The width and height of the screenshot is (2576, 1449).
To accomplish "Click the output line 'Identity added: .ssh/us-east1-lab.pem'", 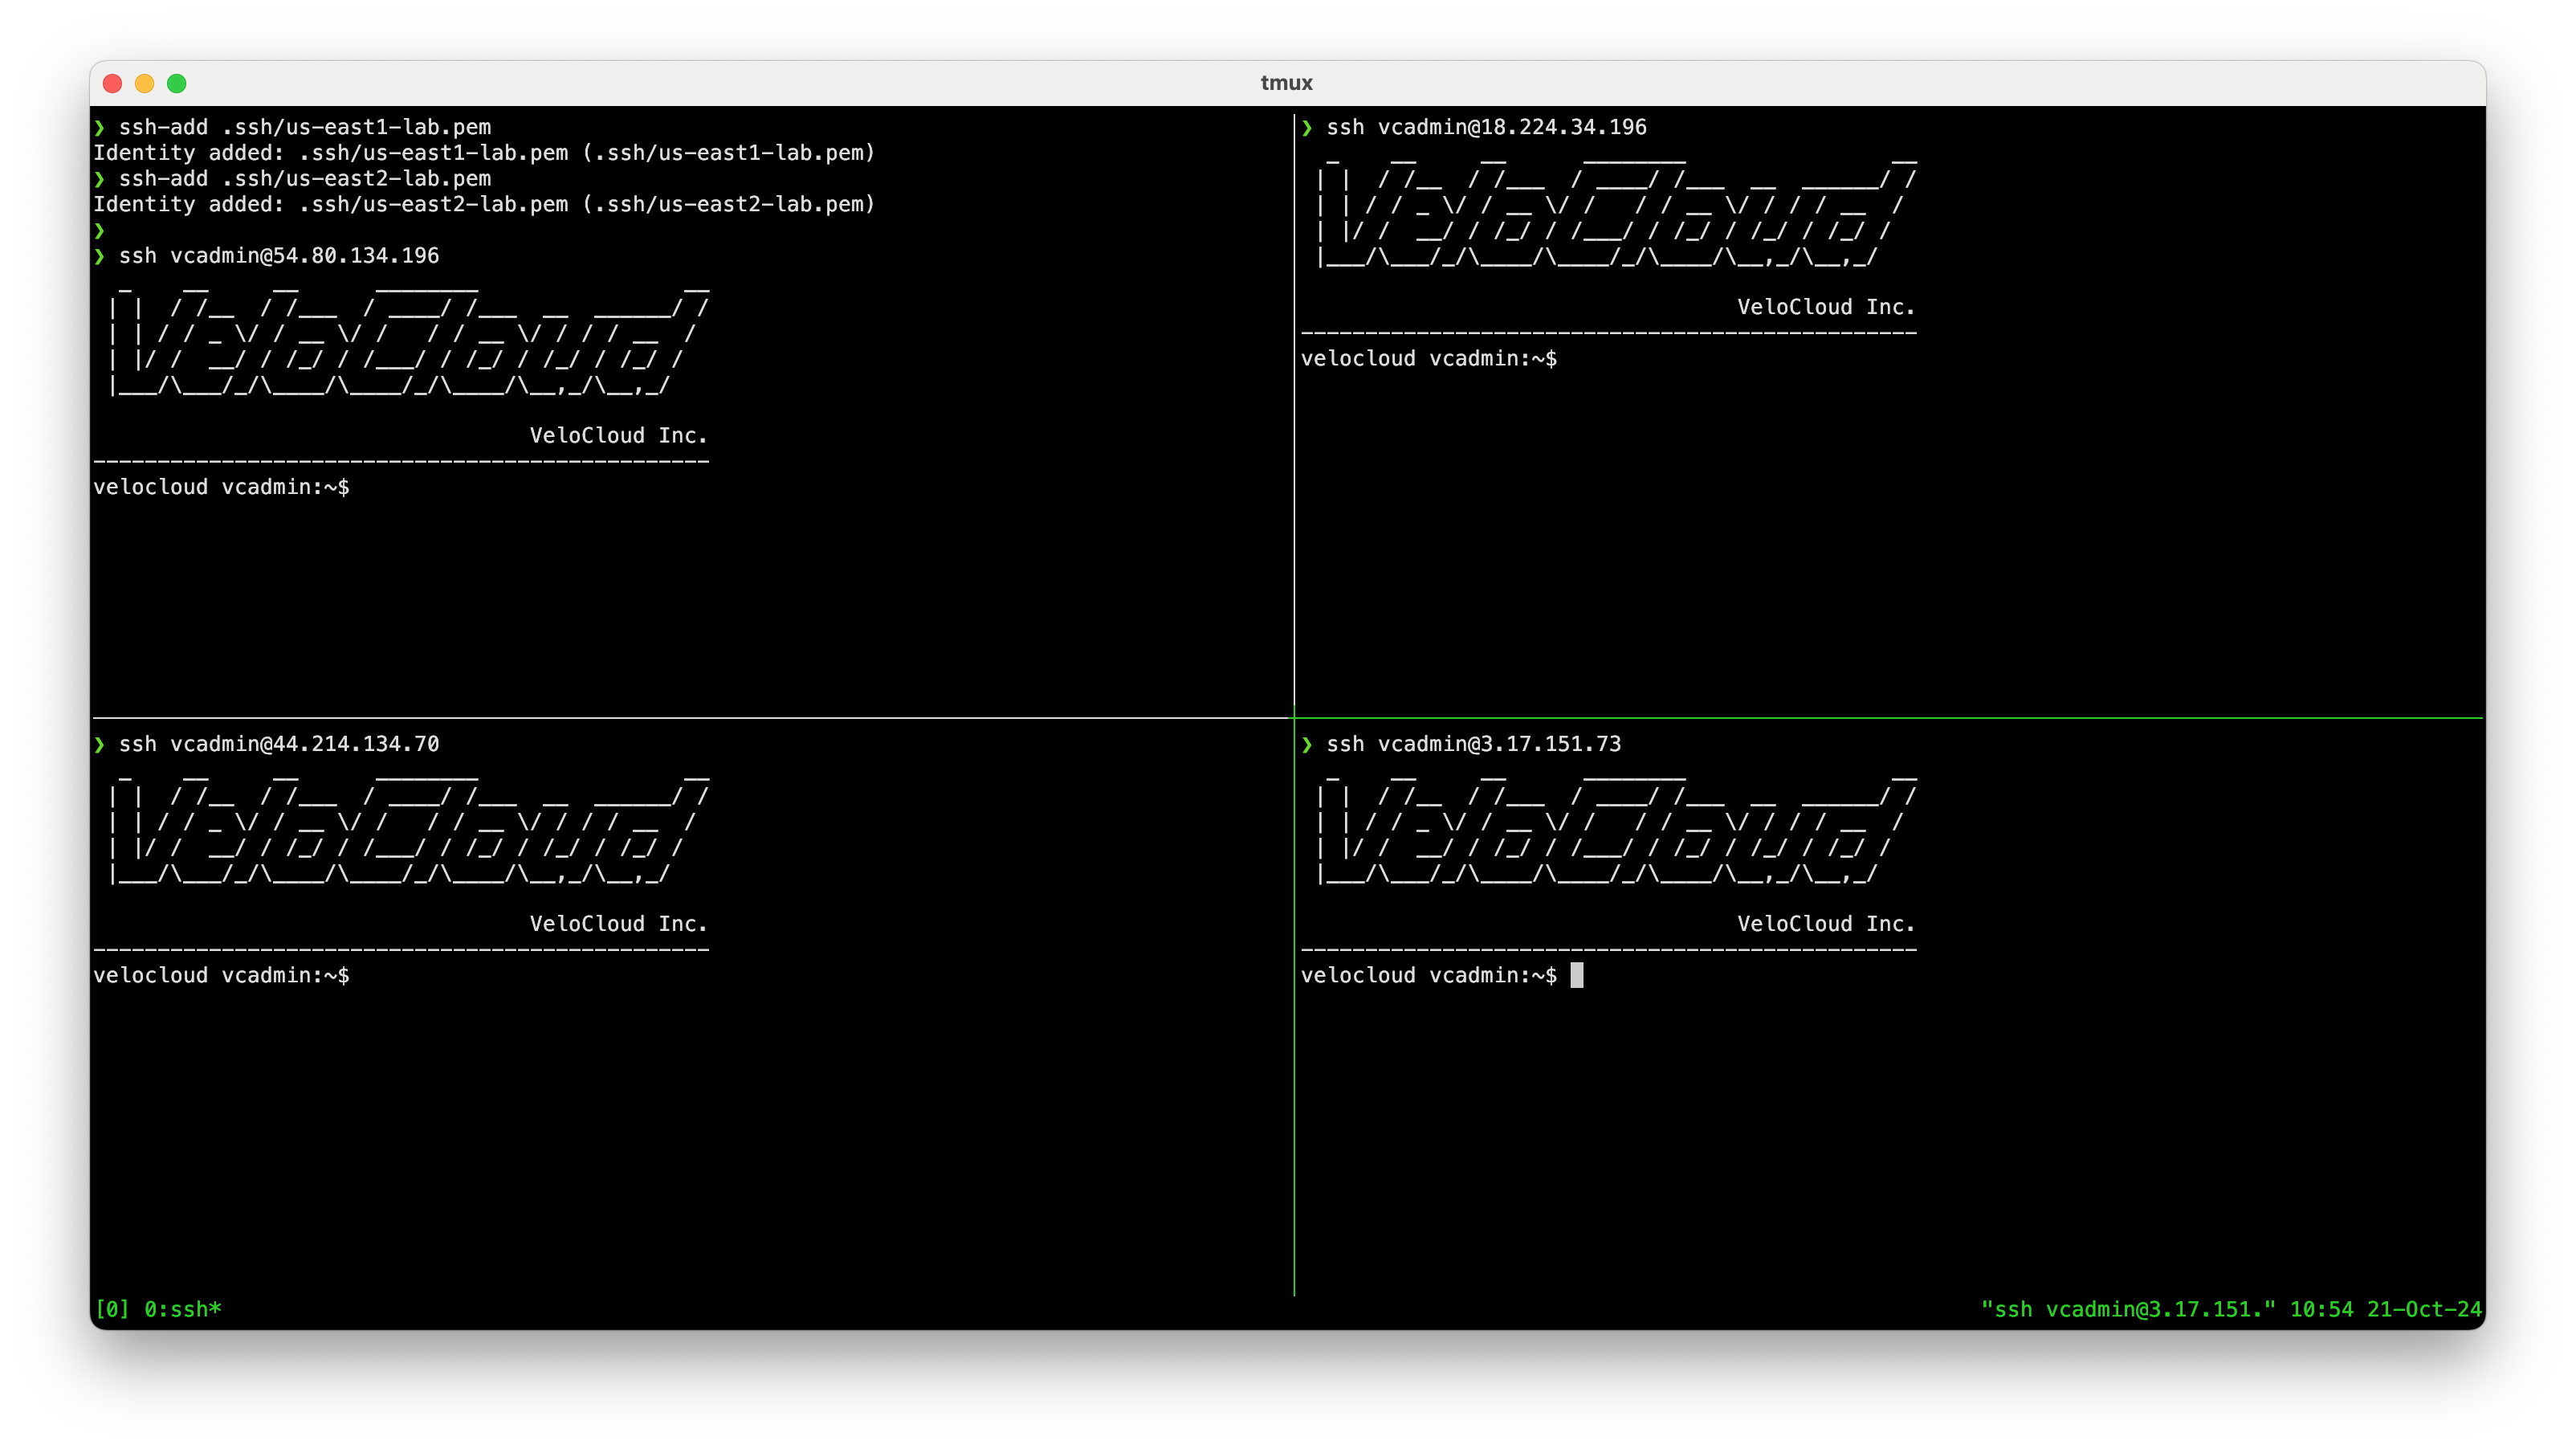I will [484, 153].
